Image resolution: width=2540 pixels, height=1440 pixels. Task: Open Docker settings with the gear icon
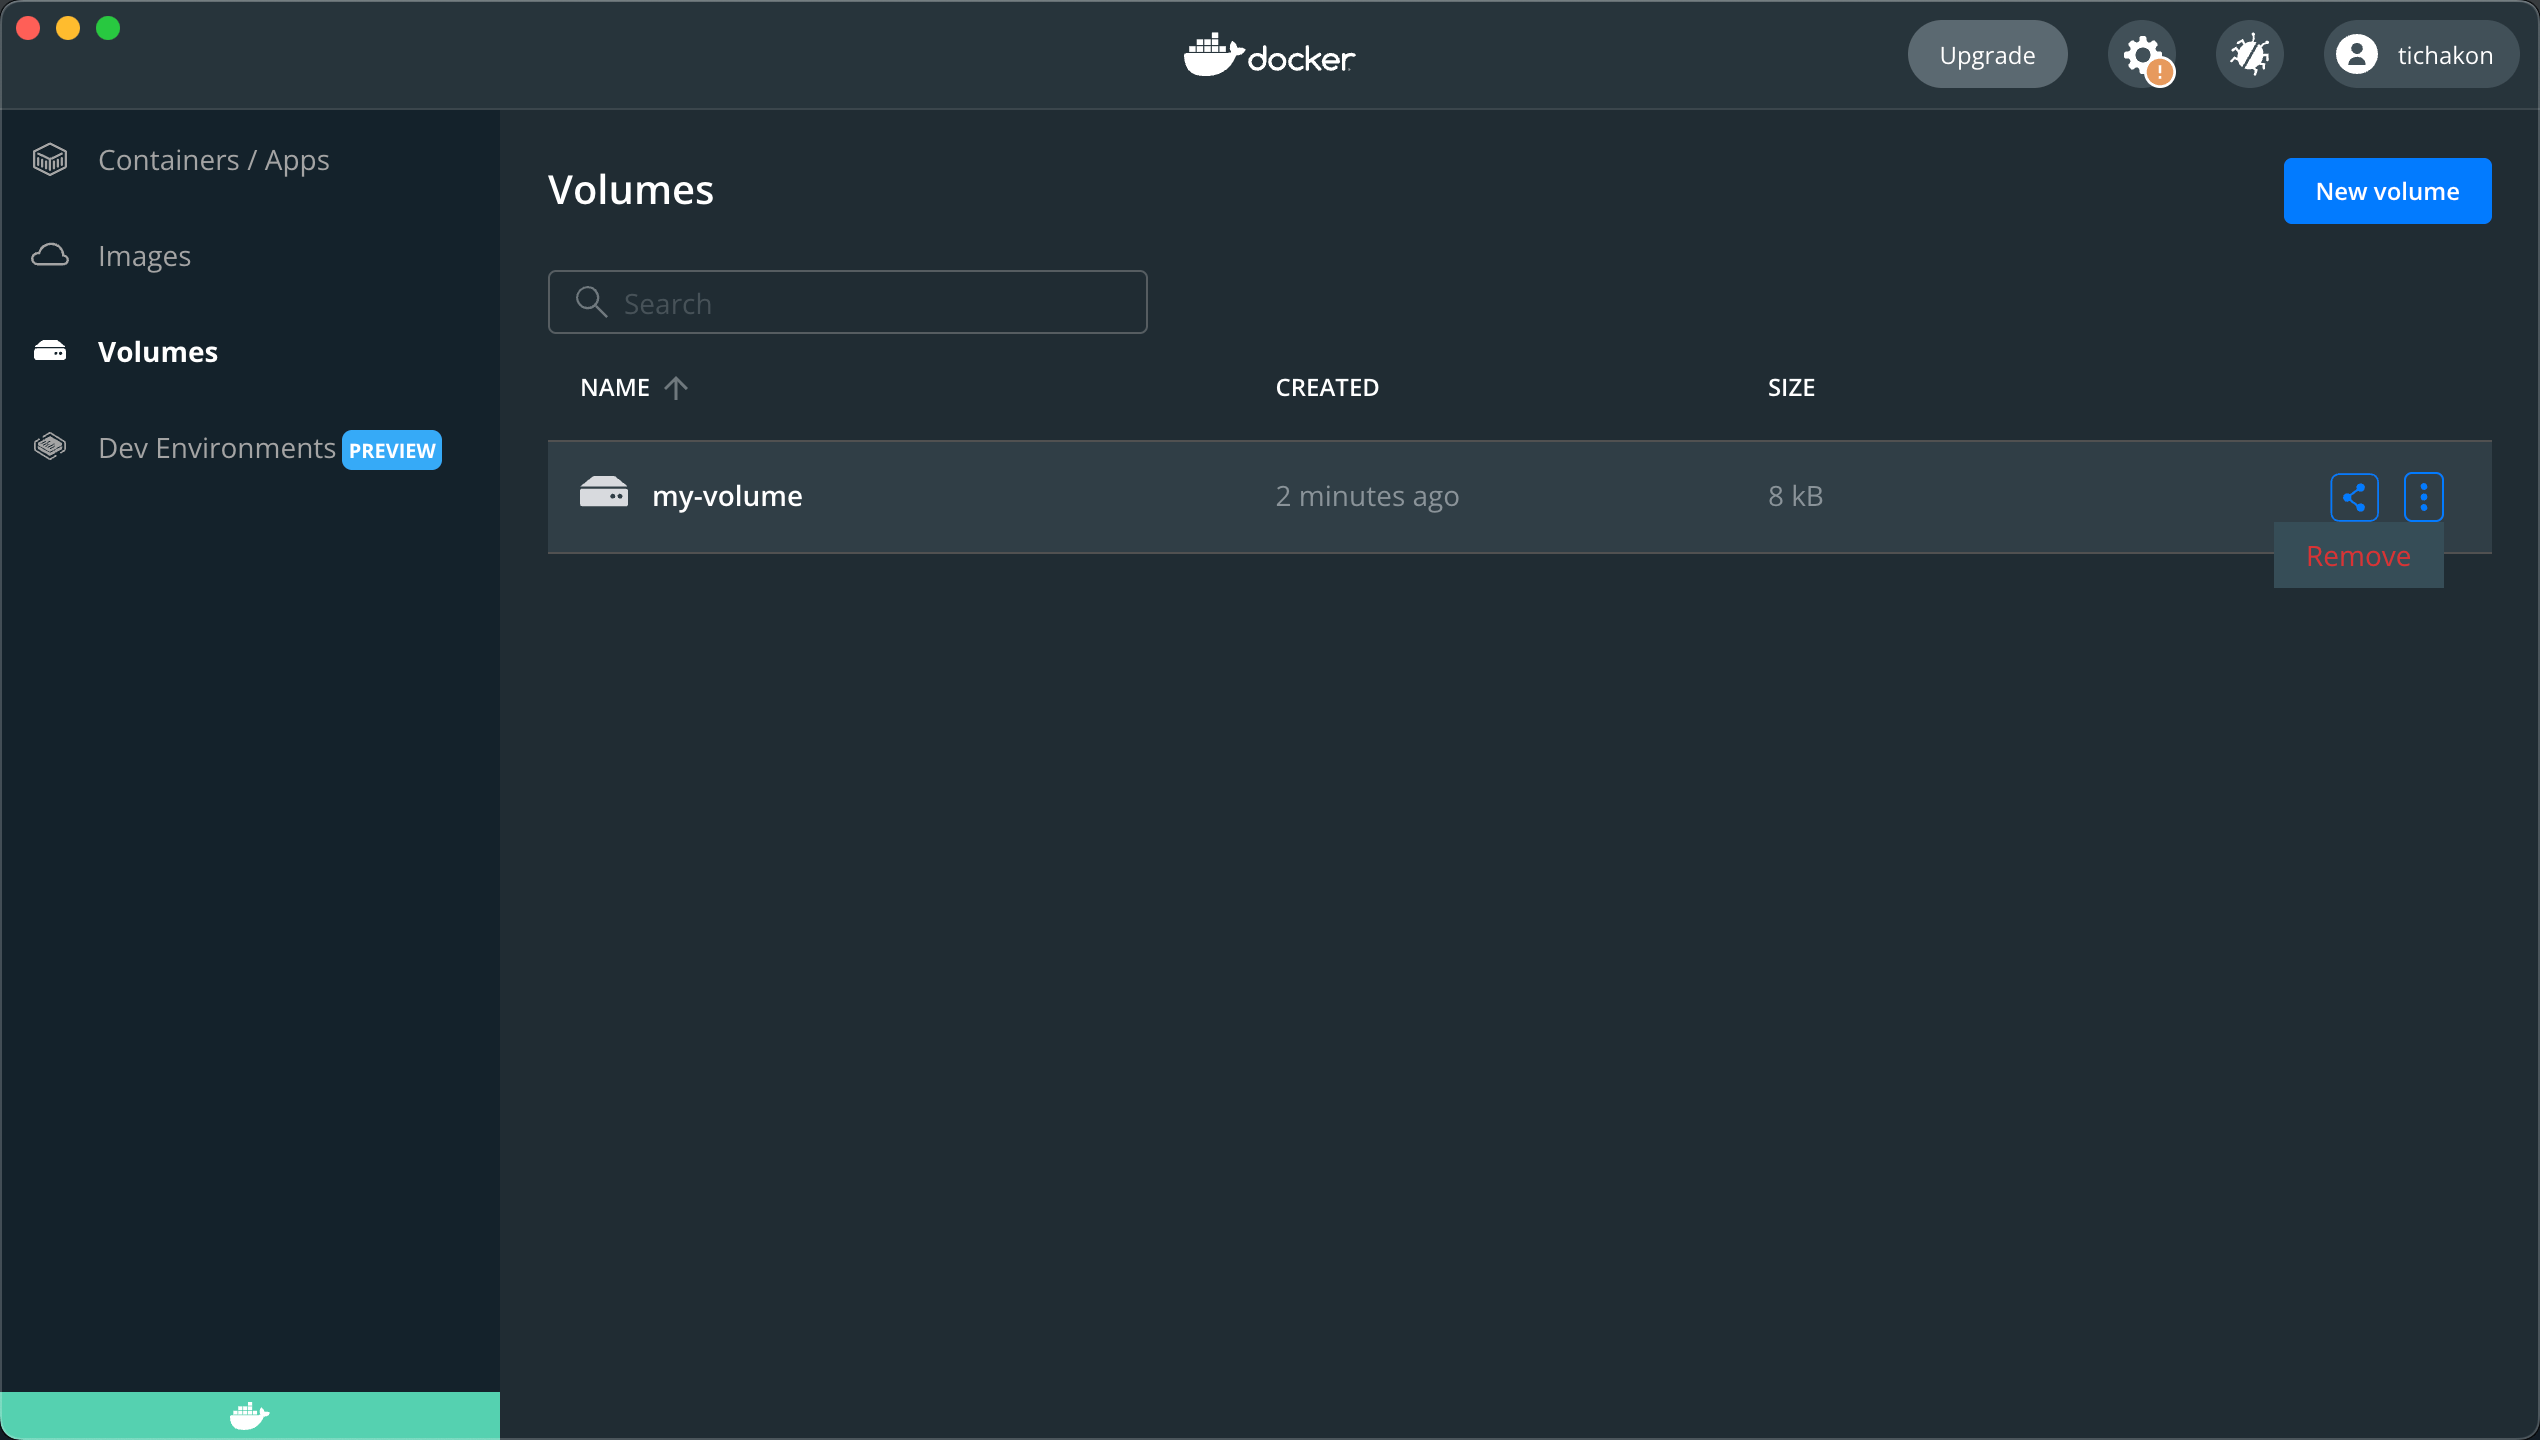pos(2143,54)
